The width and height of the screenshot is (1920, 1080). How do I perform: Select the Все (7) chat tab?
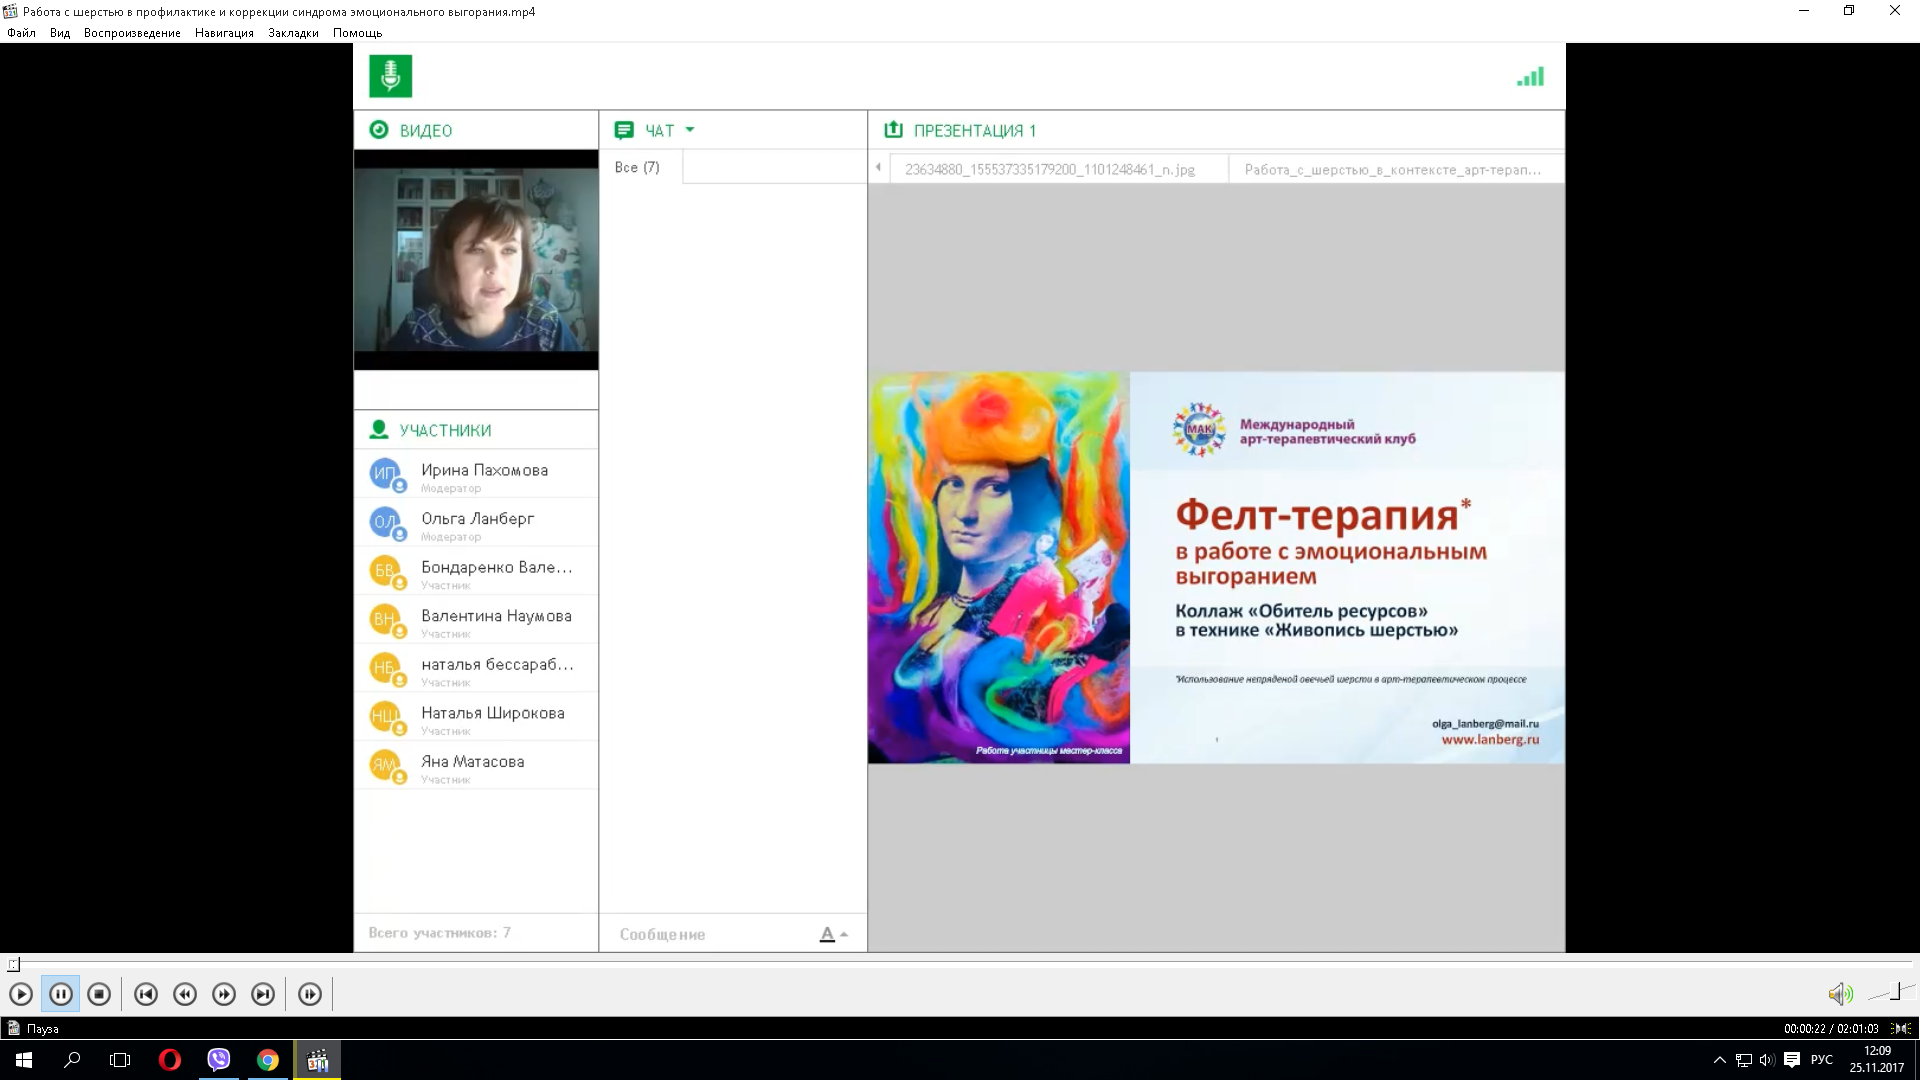click(638, 167)
